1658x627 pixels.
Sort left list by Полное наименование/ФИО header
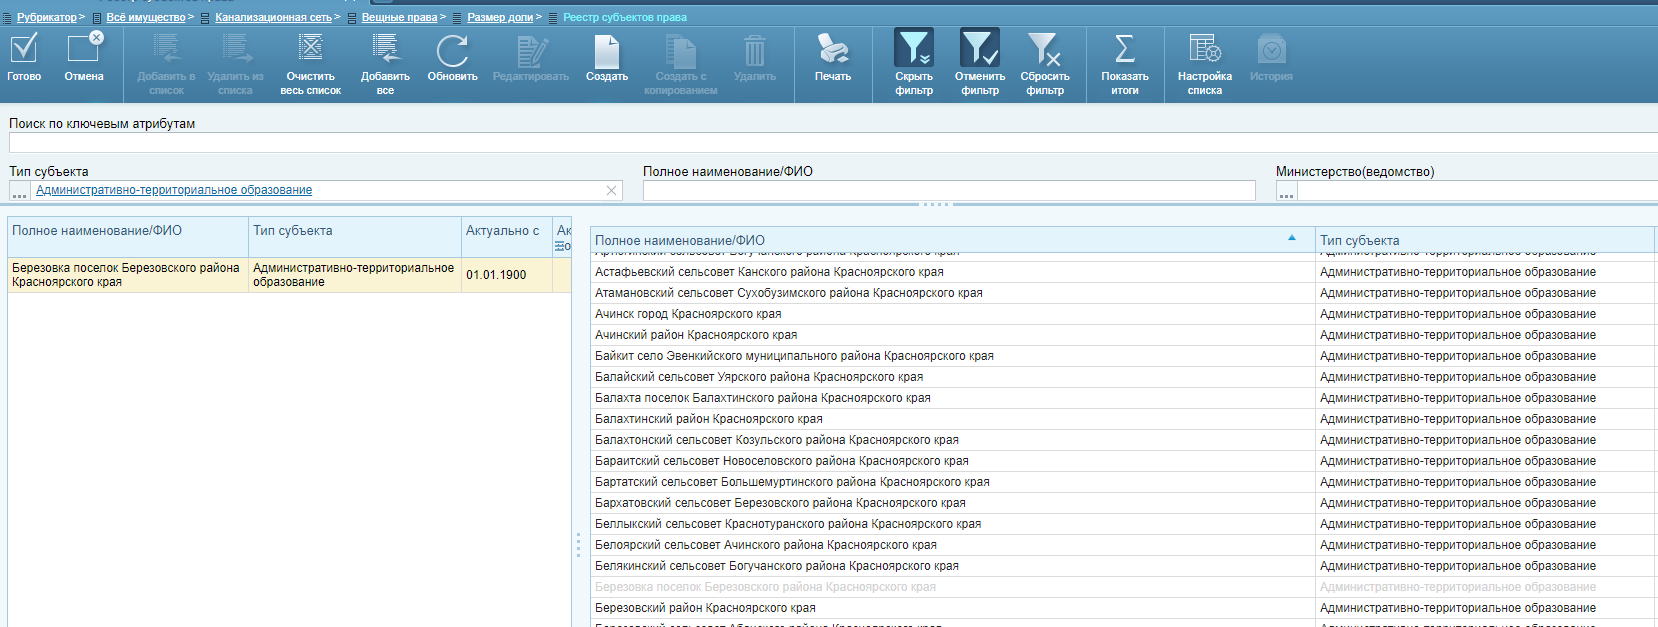(128, 237)
